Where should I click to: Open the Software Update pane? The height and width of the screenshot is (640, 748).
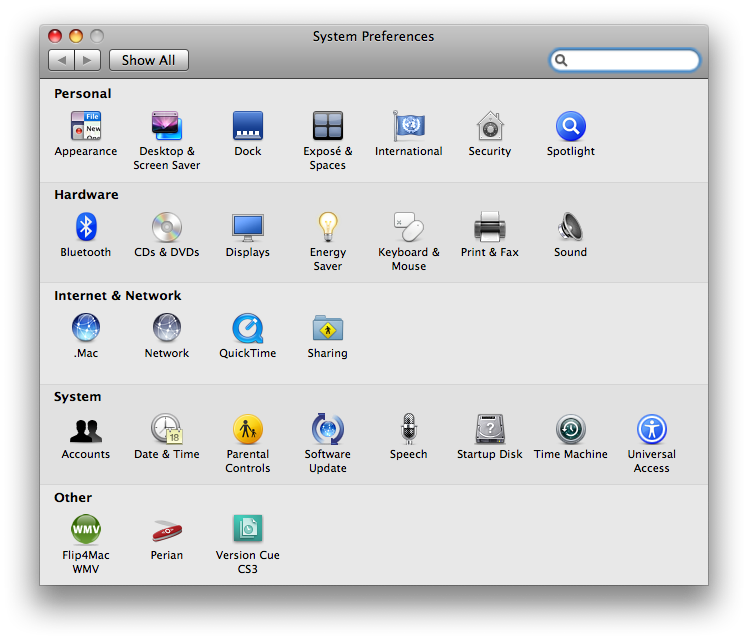328,430
